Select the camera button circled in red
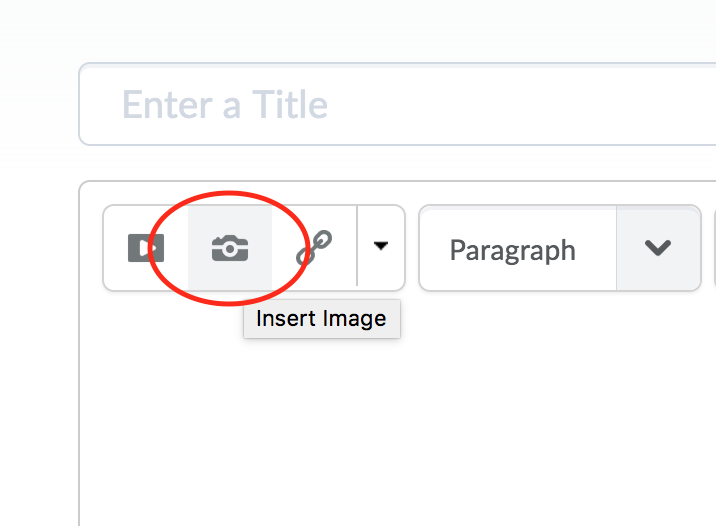Image resolution: width=716 pixels, height=526 pixels. [230, 248]
